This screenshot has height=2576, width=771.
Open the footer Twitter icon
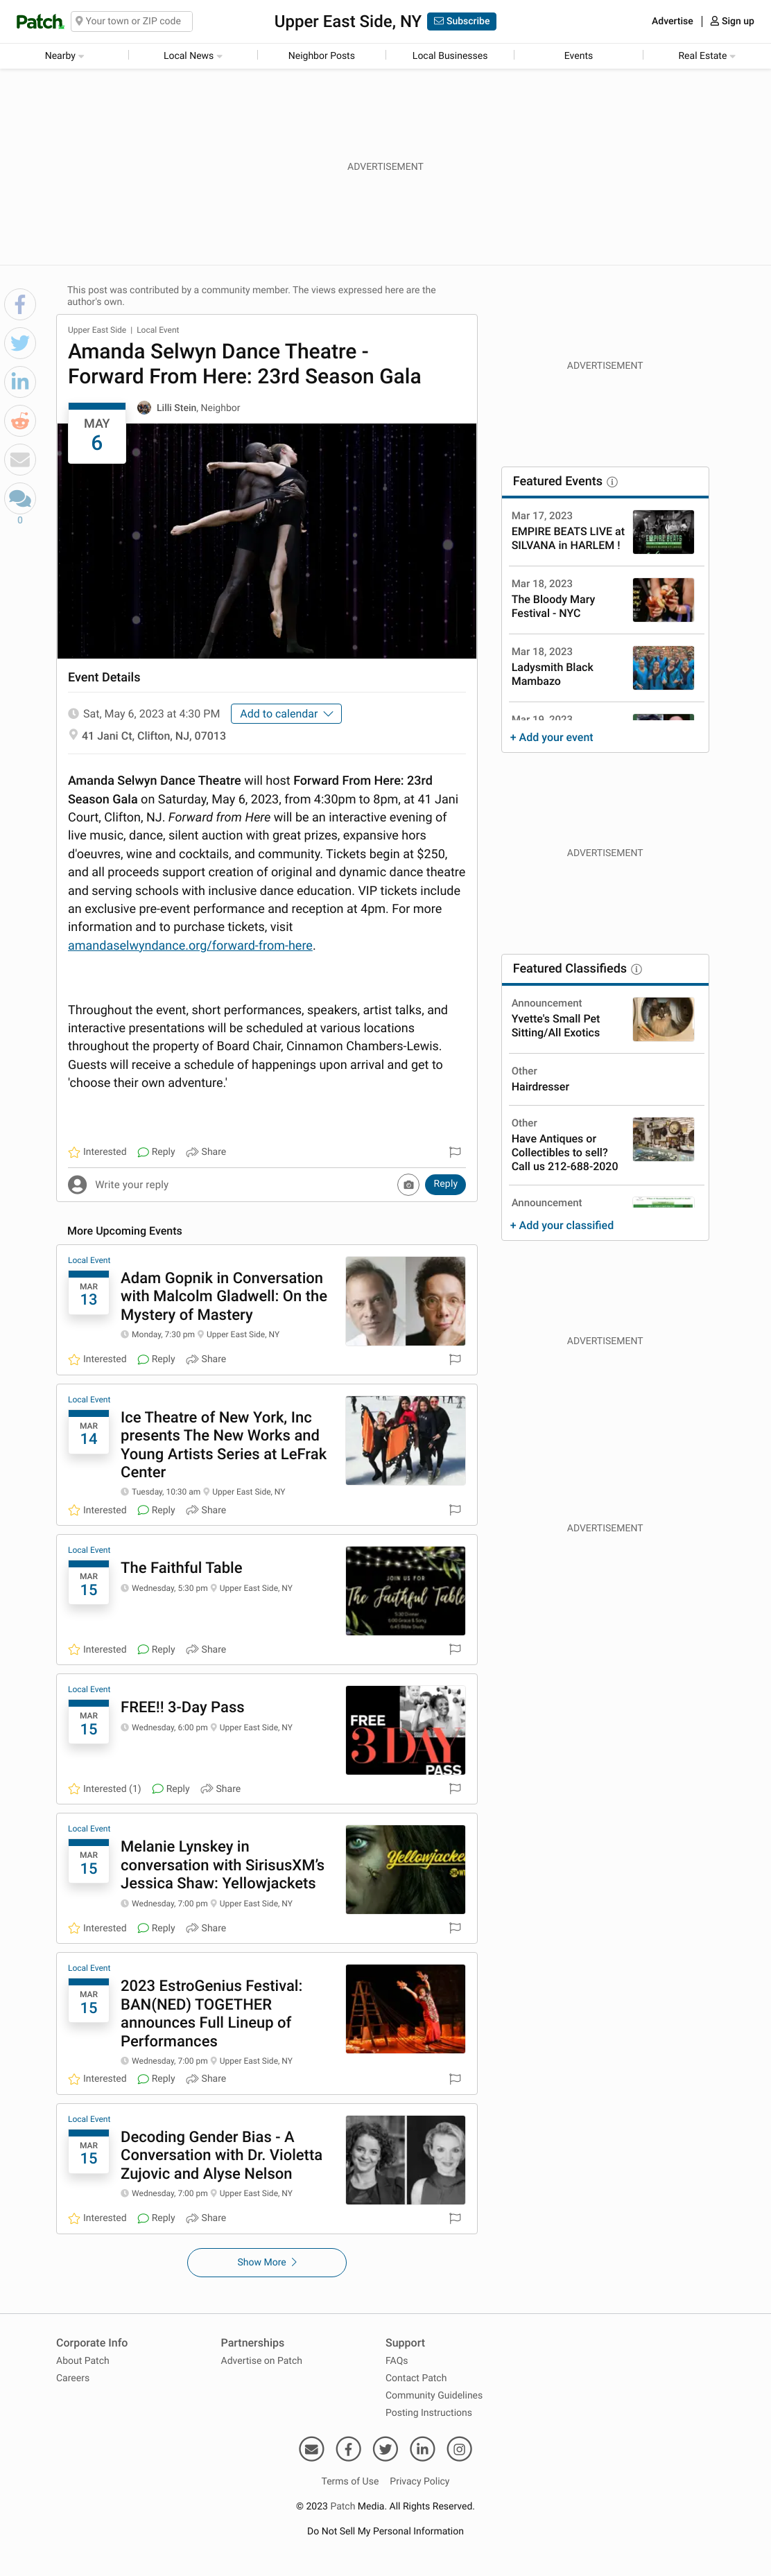tap(385, 2448)
